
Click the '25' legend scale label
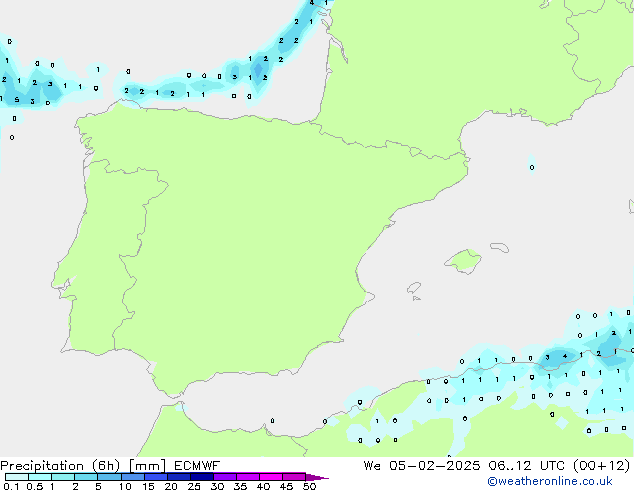pos(194,486)
